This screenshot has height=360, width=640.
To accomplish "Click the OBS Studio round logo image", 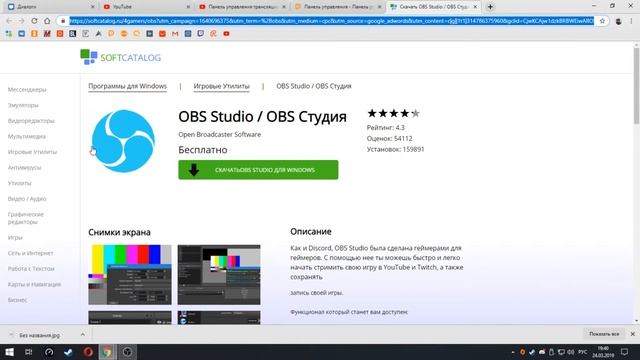I will click(x=123, y=141).
